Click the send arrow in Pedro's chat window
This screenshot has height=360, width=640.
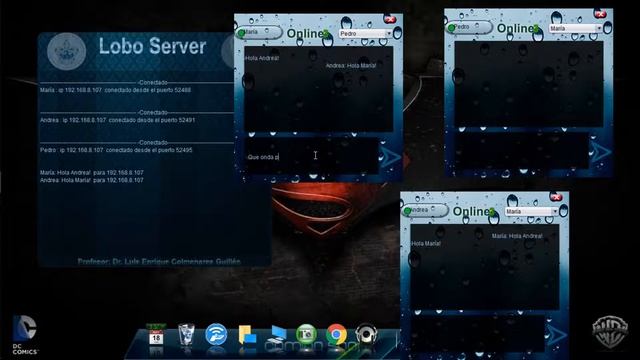(600, 151)
